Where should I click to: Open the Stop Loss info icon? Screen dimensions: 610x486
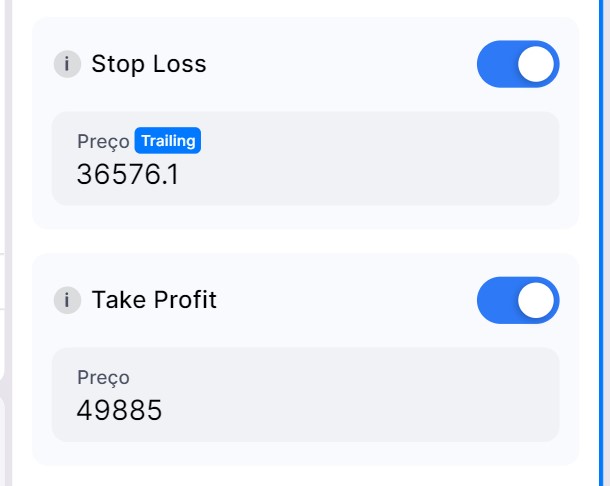point(67,64)
